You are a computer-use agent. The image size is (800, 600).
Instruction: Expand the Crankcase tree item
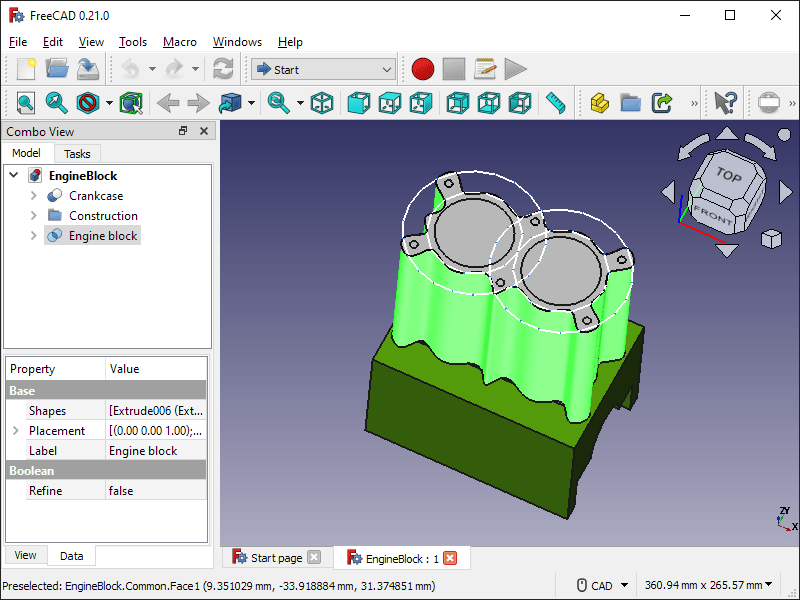pyautogui.click(x=32, y=195)
